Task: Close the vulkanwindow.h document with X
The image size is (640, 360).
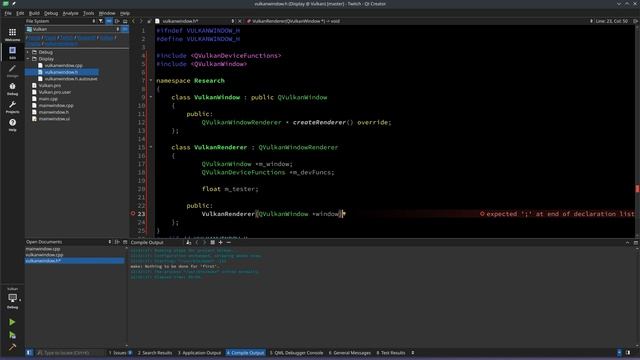Action: [240, 21]
